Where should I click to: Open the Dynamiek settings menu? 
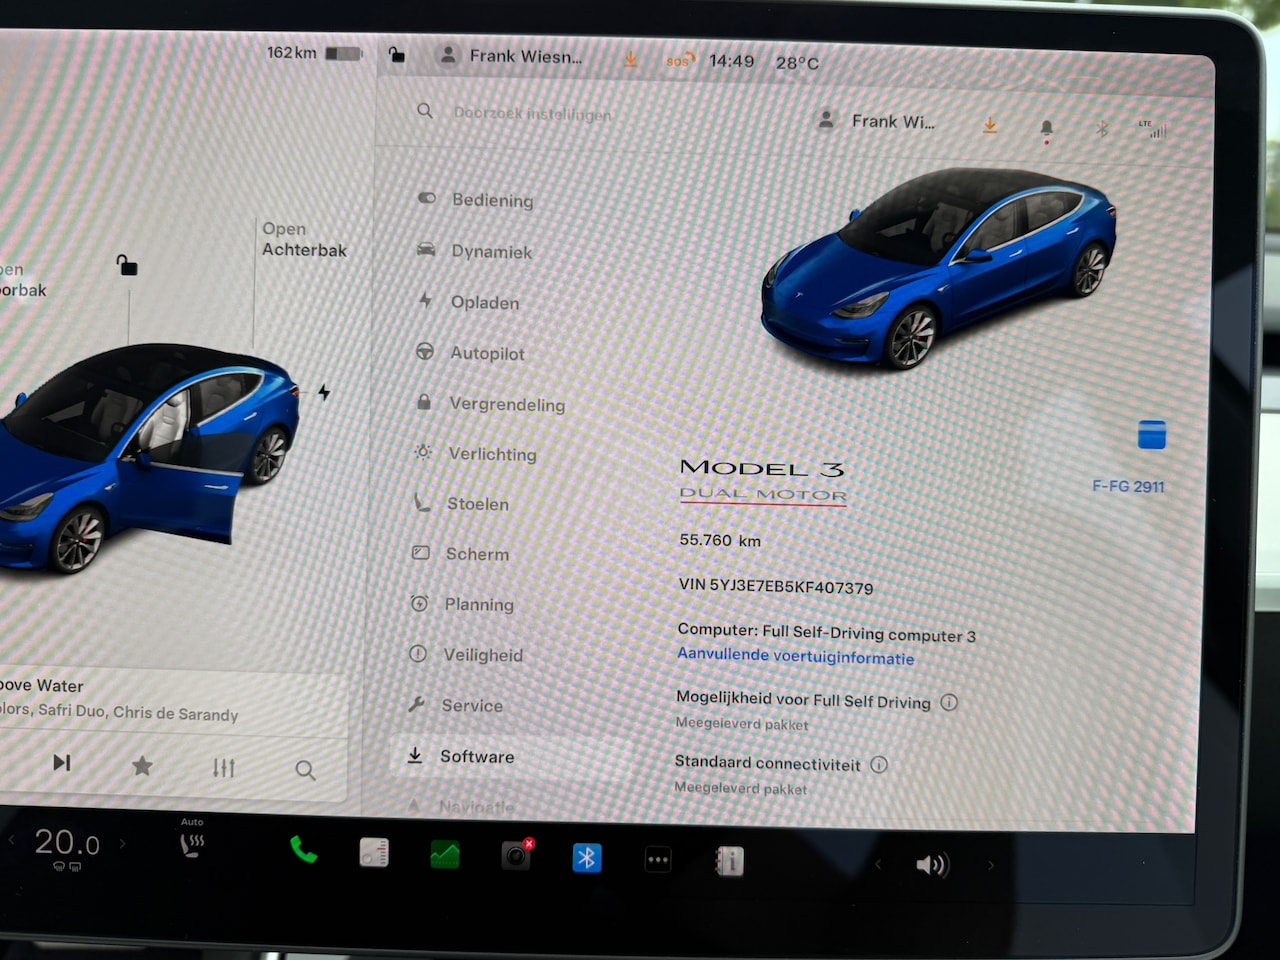474,251
